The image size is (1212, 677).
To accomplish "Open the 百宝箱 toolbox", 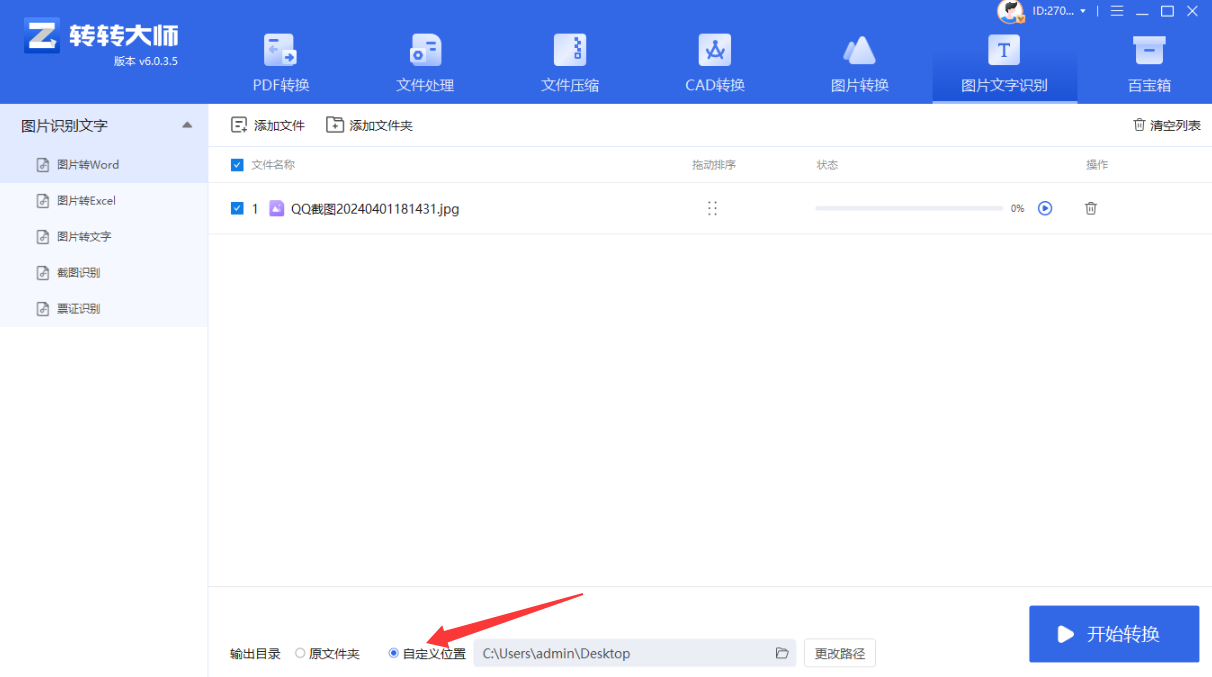I will coord(1149,63).
